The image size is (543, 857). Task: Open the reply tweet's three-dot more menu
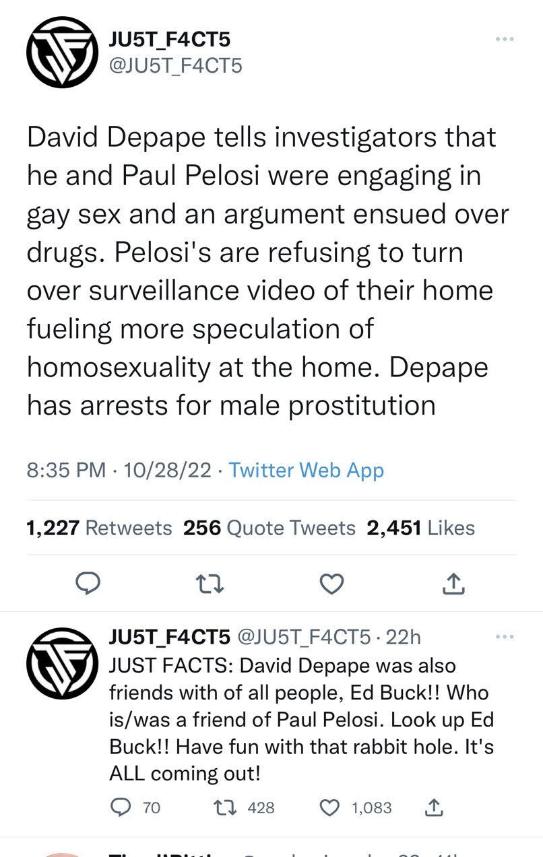pos(504,637)
